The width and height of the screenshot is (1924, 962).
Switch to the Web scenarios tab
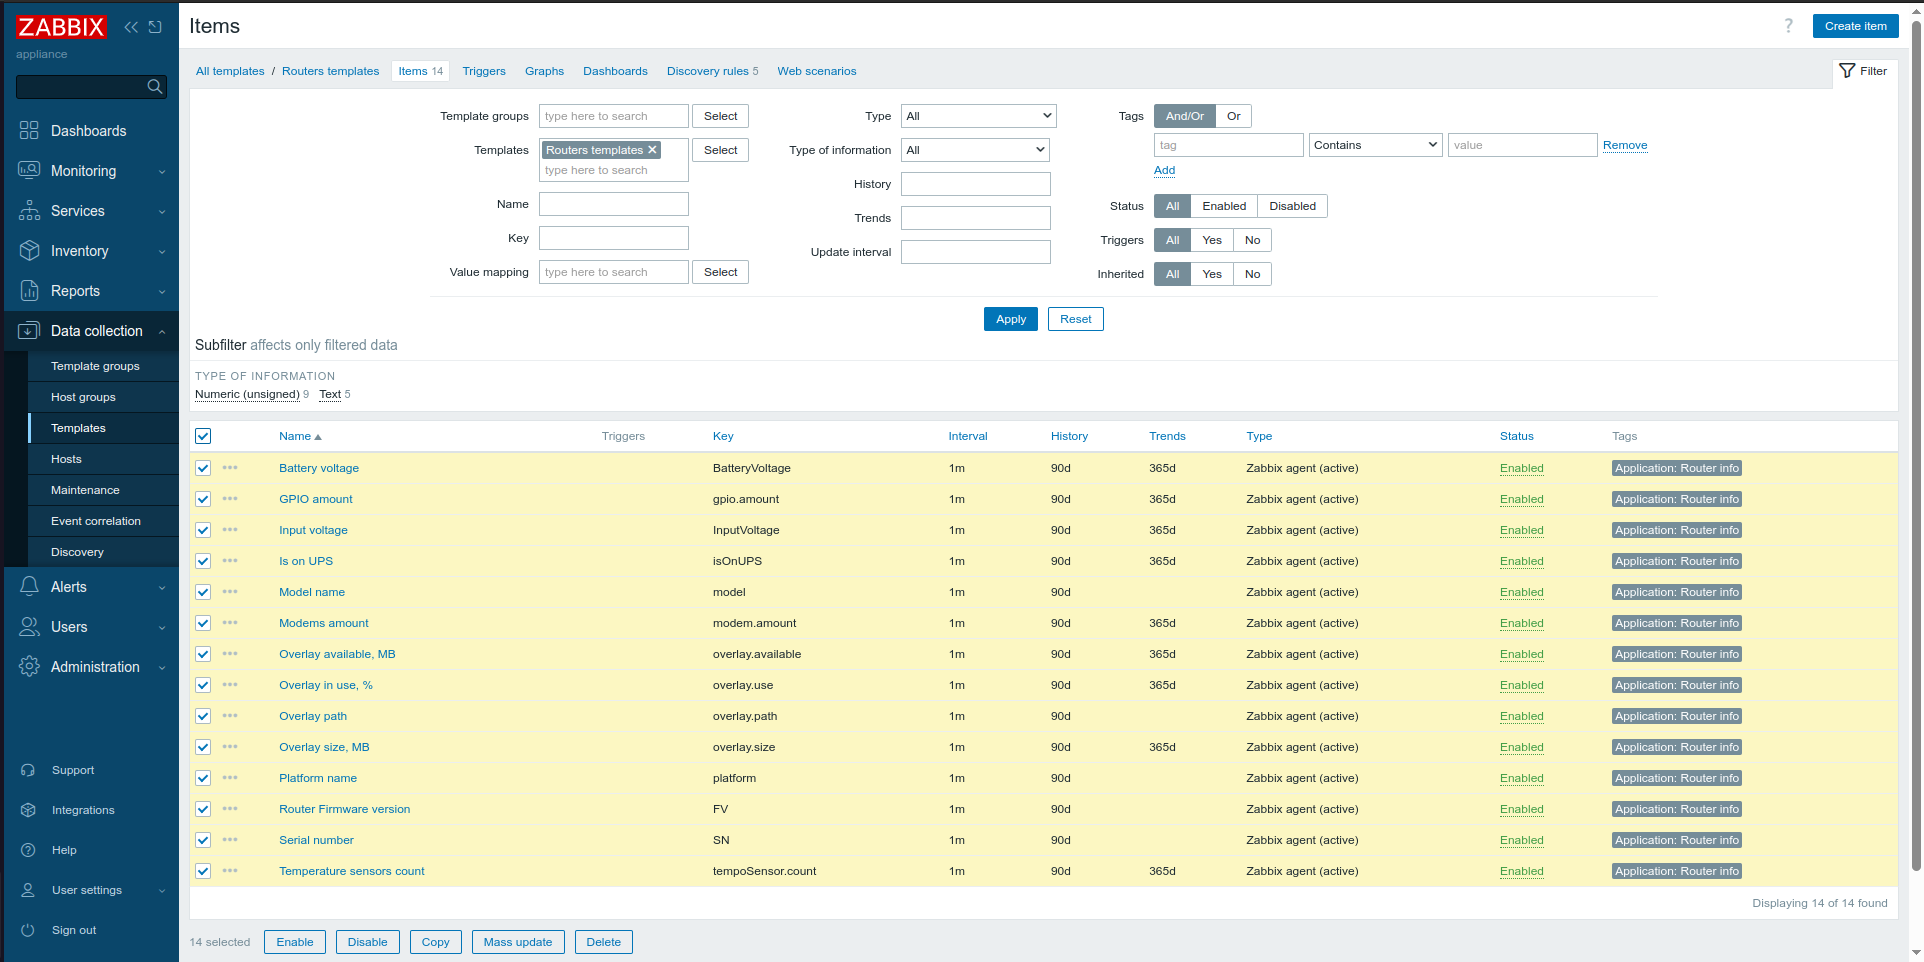(x=816, y=71)
